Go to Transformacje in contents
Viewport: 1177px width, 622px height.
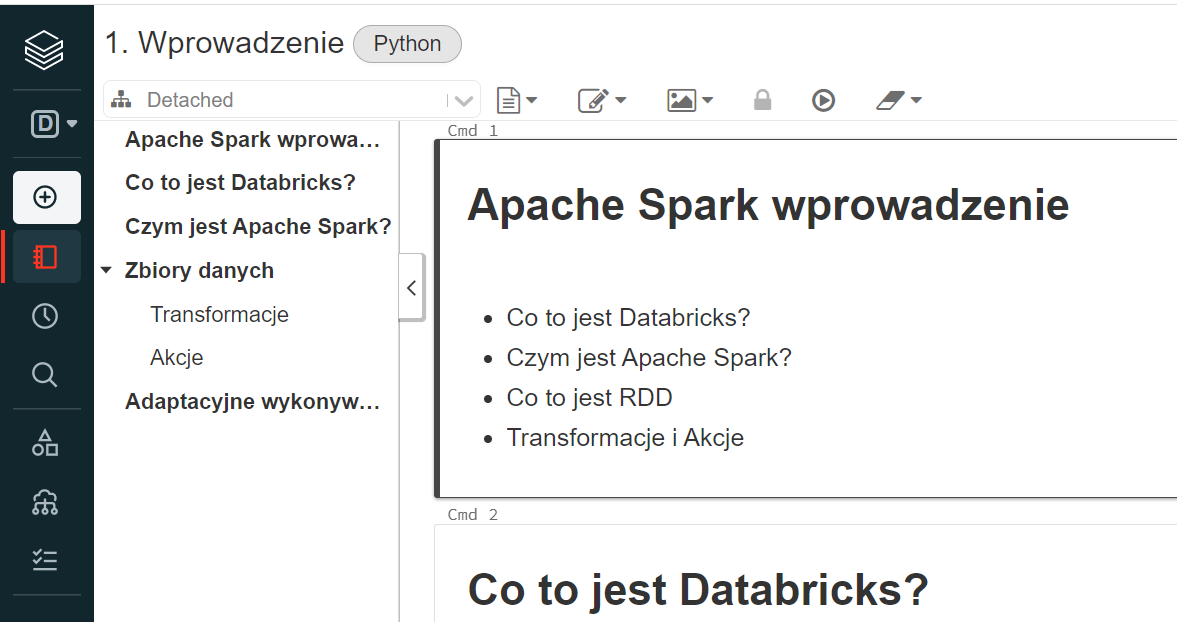coord(219,315)
